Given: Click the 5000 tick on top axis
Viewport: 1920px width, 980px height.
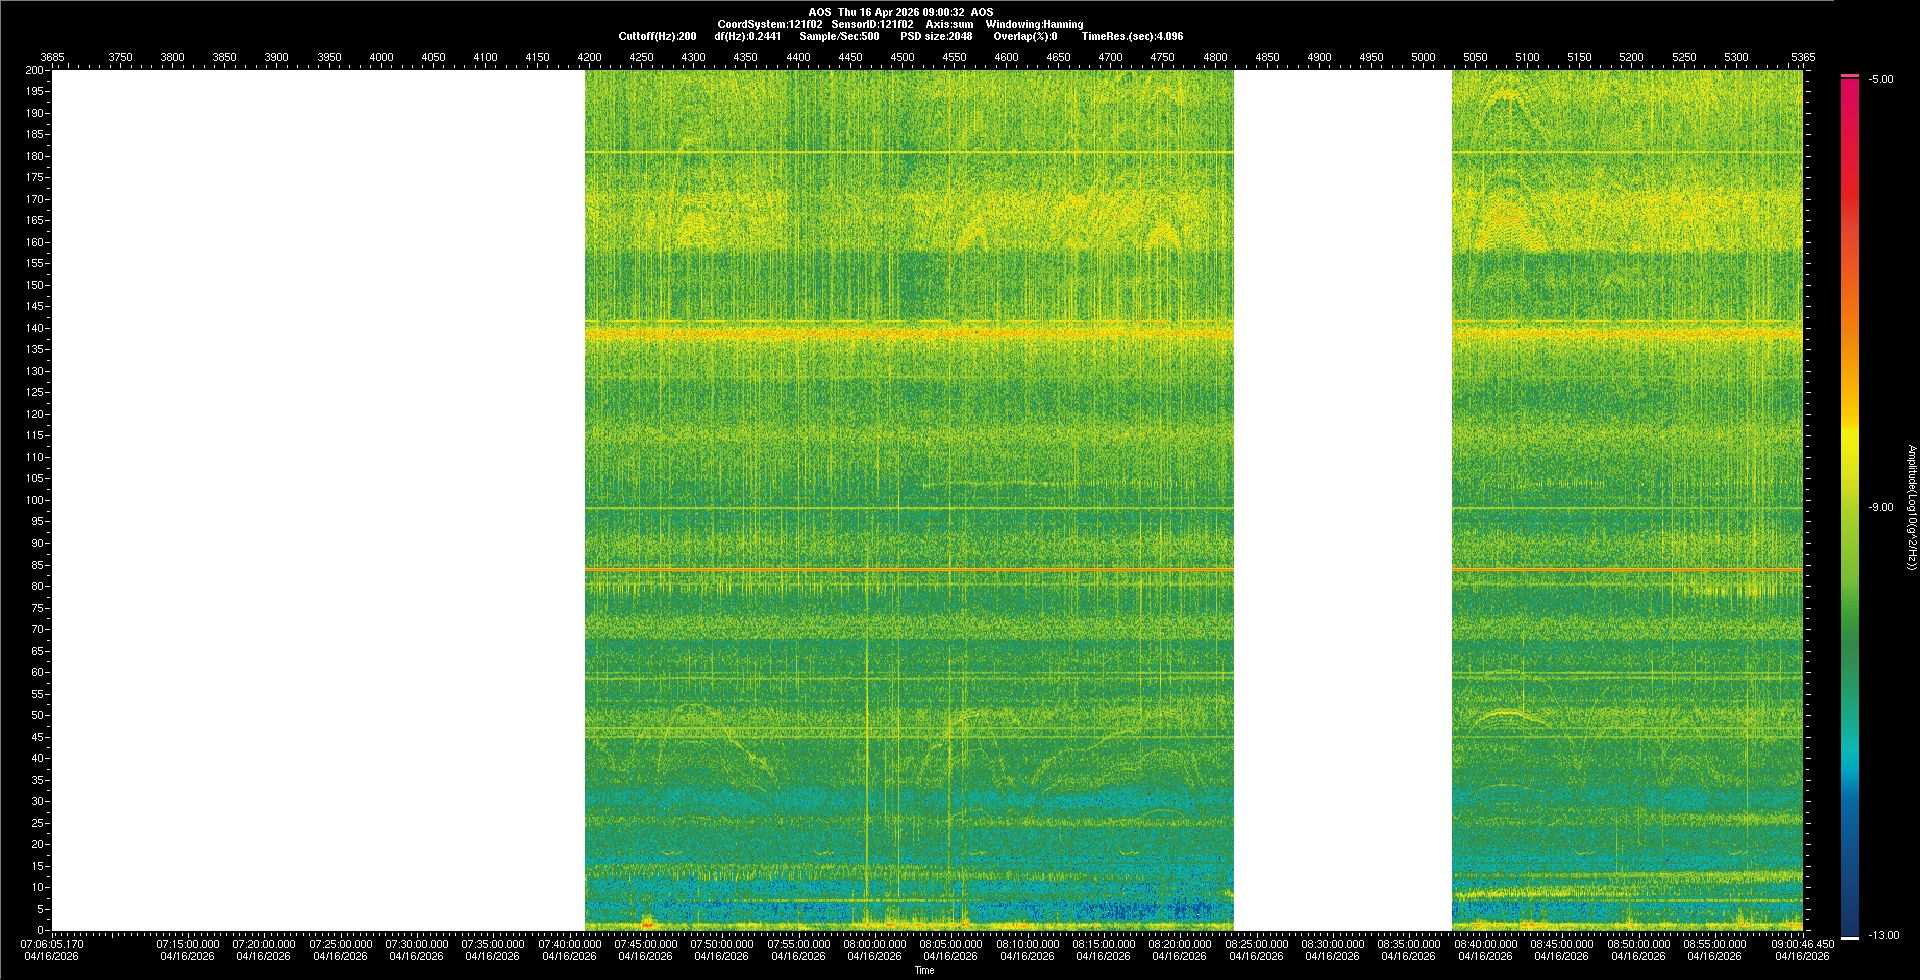Looking at the screenshot, I should click(1423, 57).
